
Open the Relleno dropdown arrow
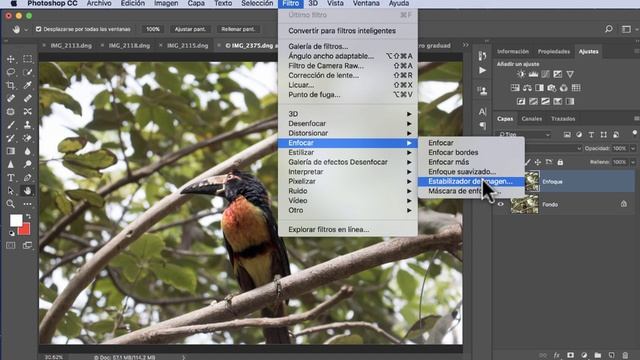point(633,162)
